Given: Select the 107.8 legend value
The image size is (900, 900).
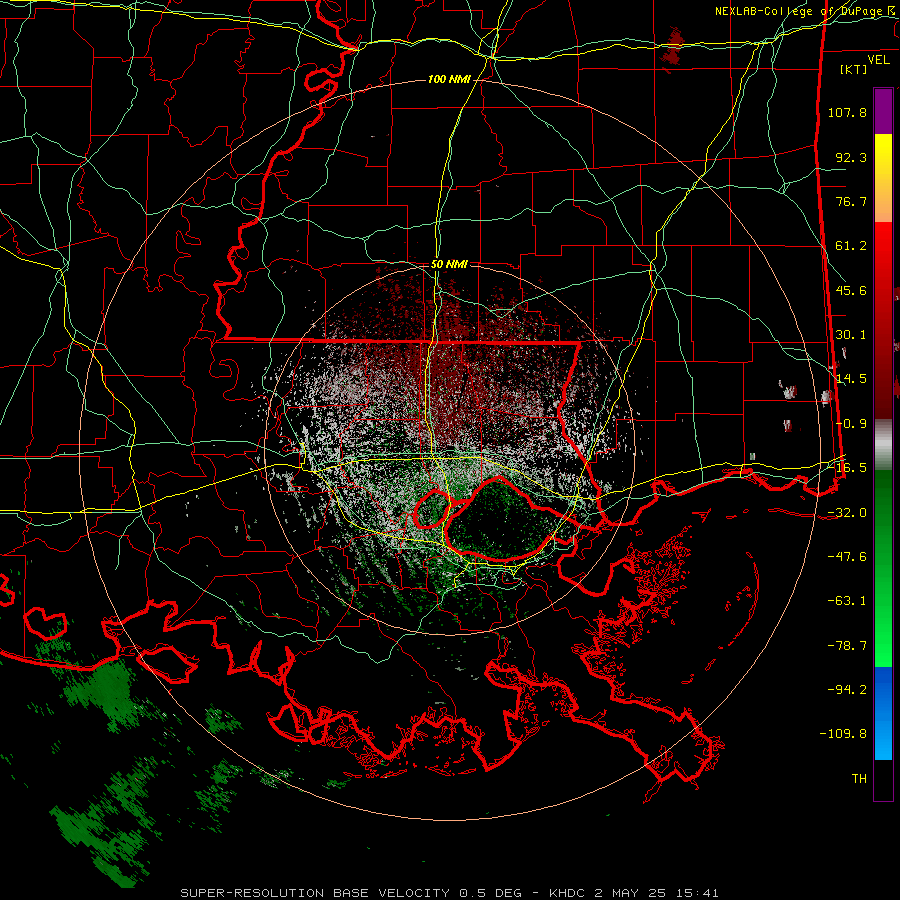Looking at the screenshot, I should coord(847,112).
